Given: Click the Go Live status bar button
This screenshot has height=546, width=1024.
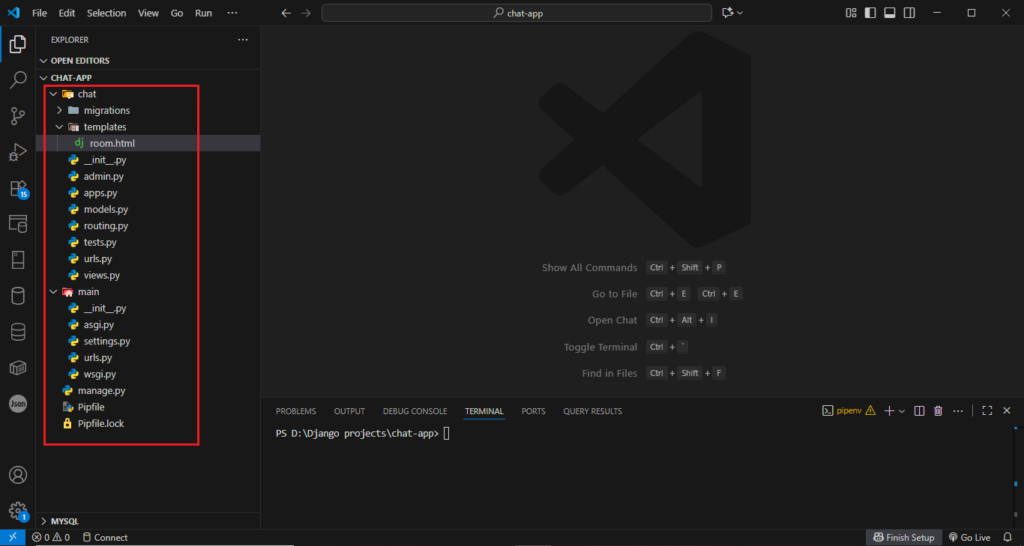Looking at the screenshot, I should click(x=969, y=538).
